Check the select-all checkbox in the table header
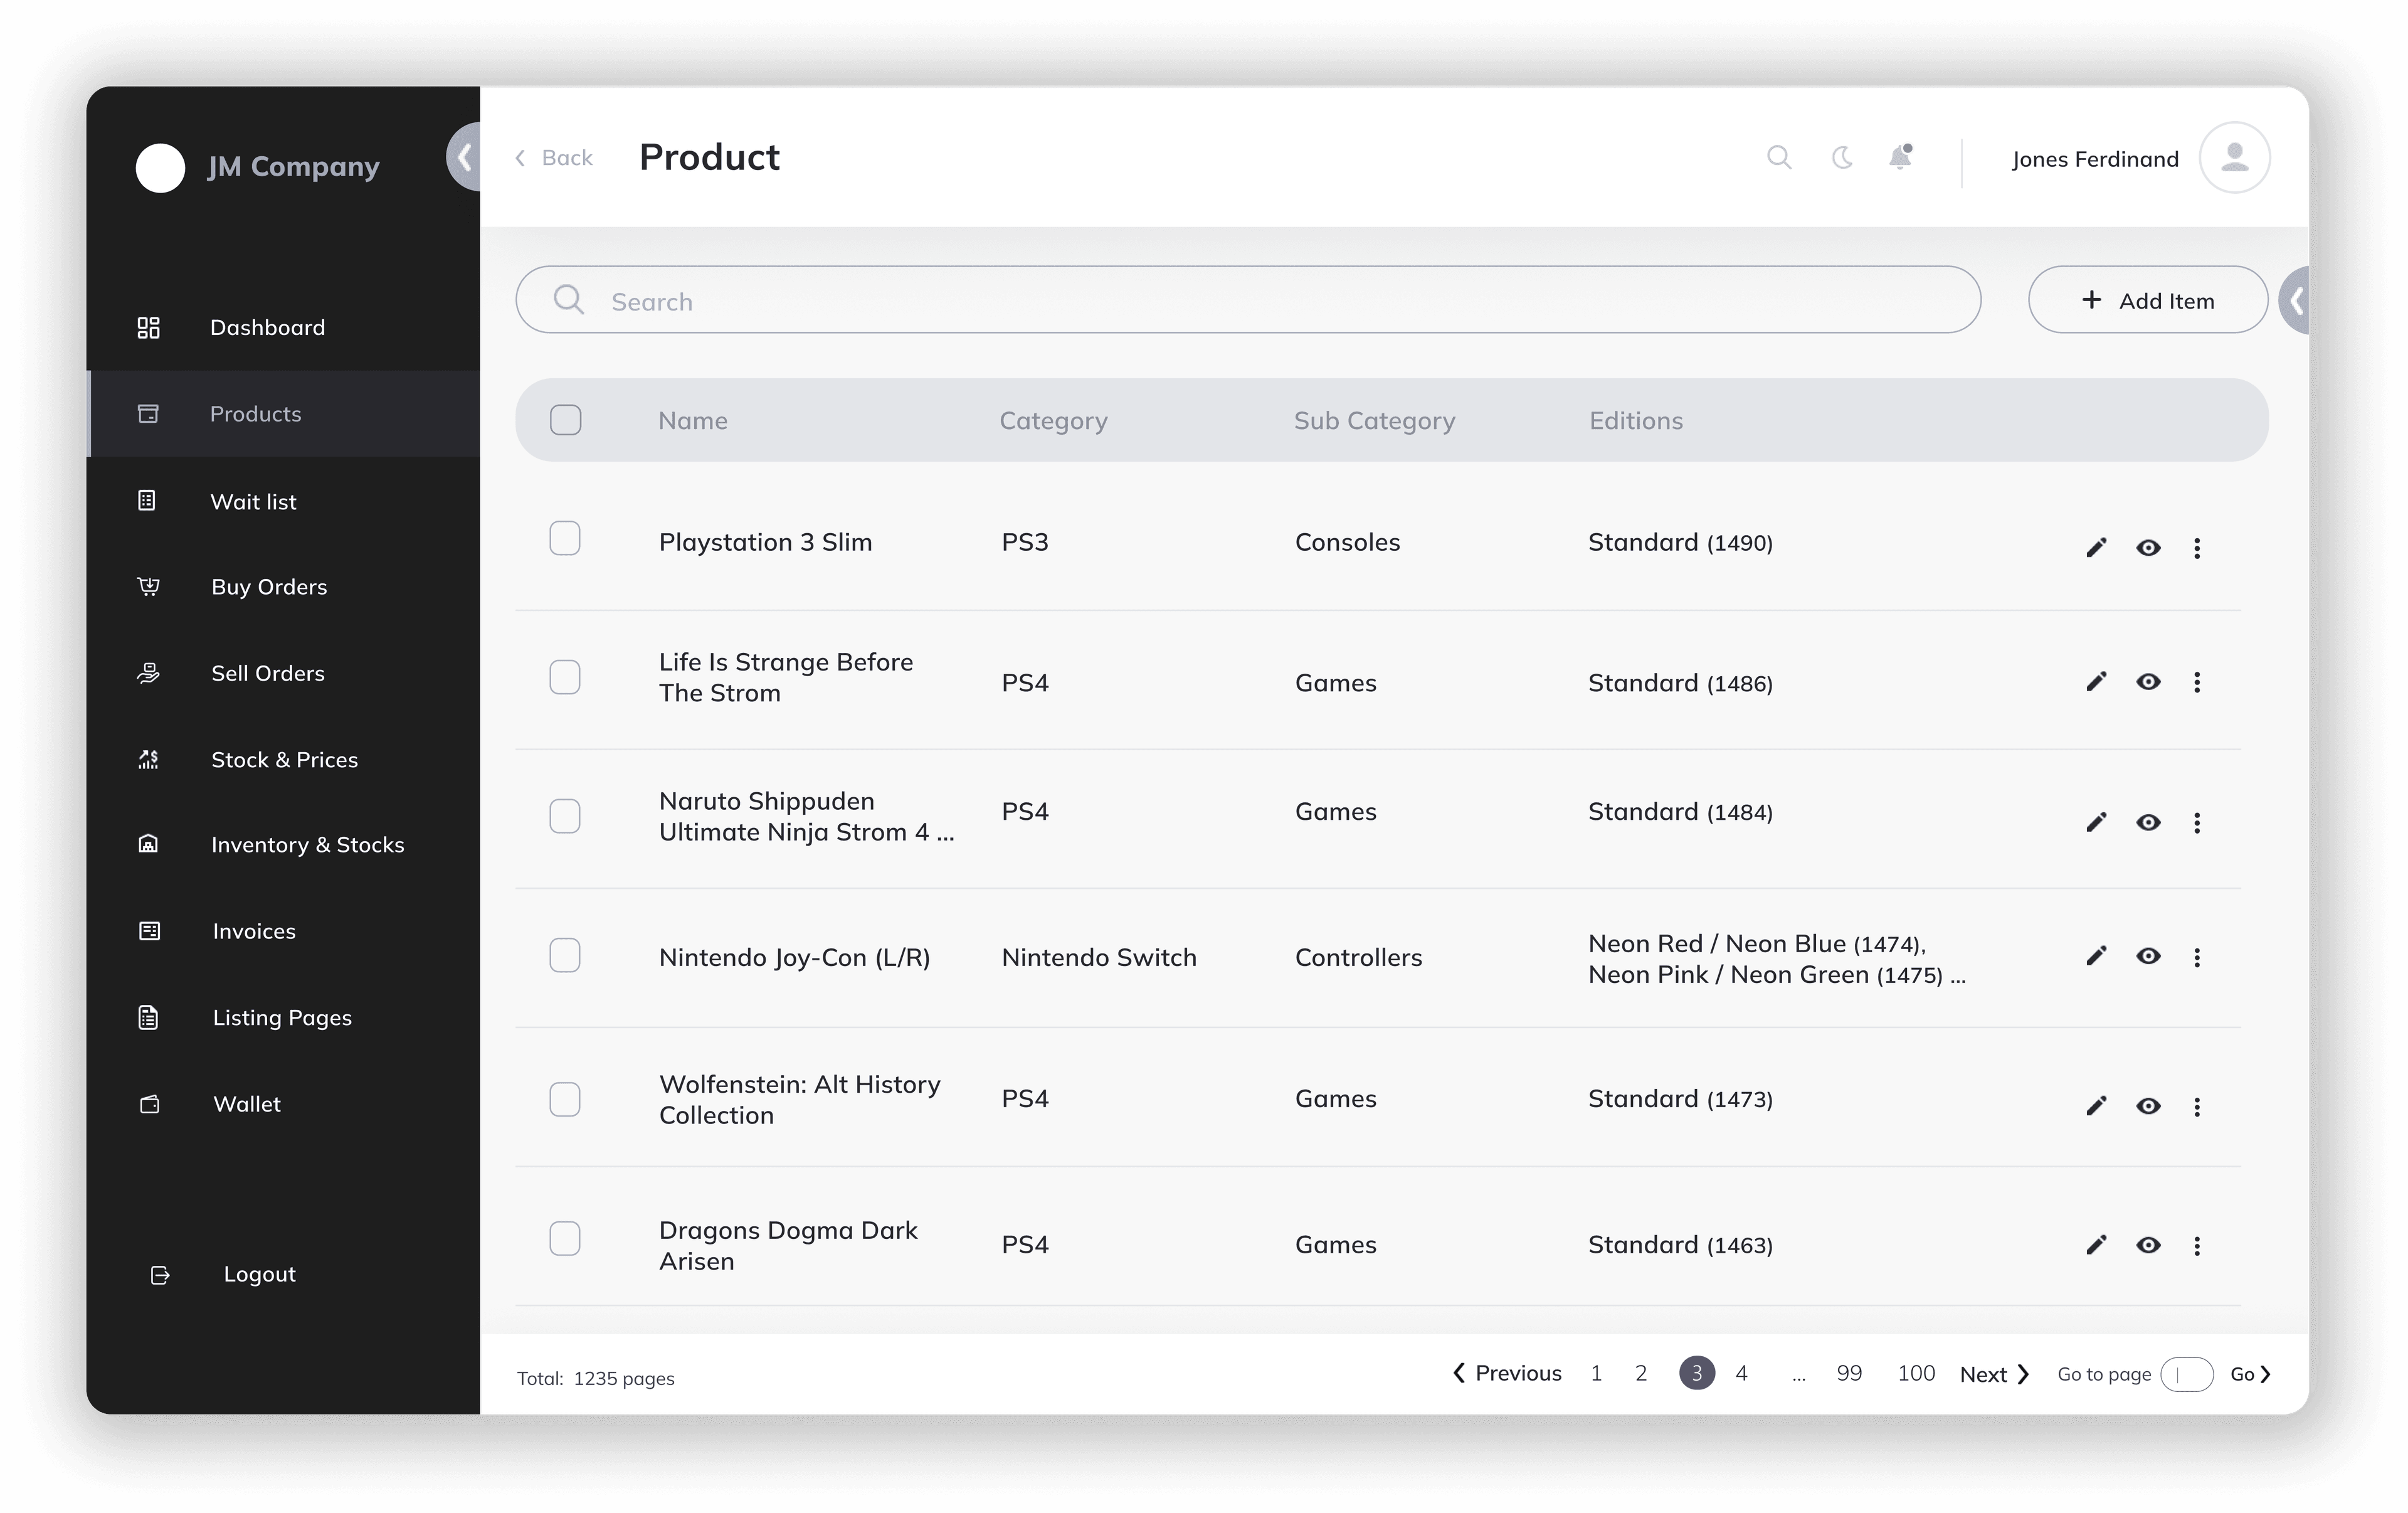Image resolution: width=2408 pixels, height=1513 pixels. pyautogui.click(x=566, y=420)
